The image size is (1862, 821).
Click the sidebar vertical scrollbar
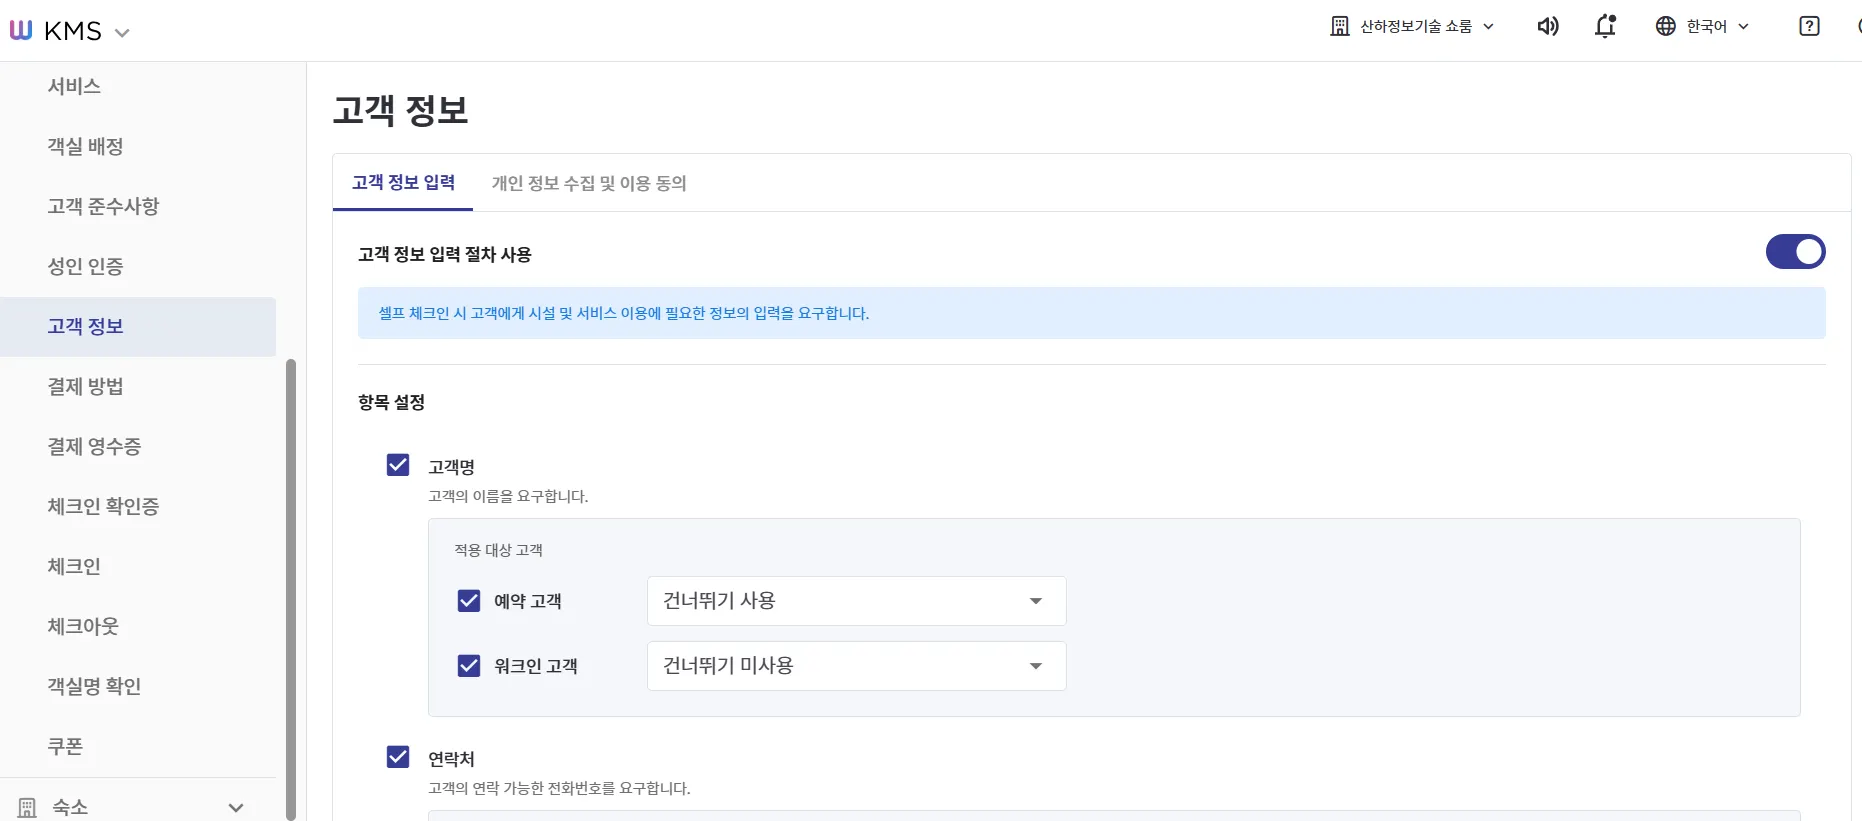click(x=291, y=588)
